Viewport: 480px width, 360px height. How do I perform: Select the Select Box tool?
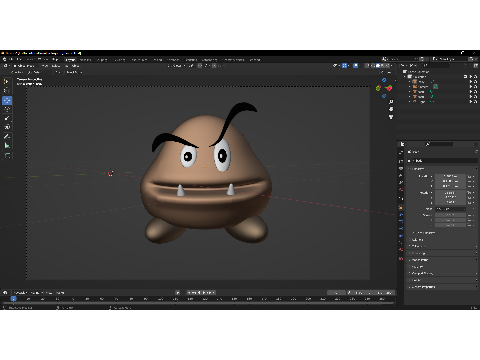click(x=7, y=81)
